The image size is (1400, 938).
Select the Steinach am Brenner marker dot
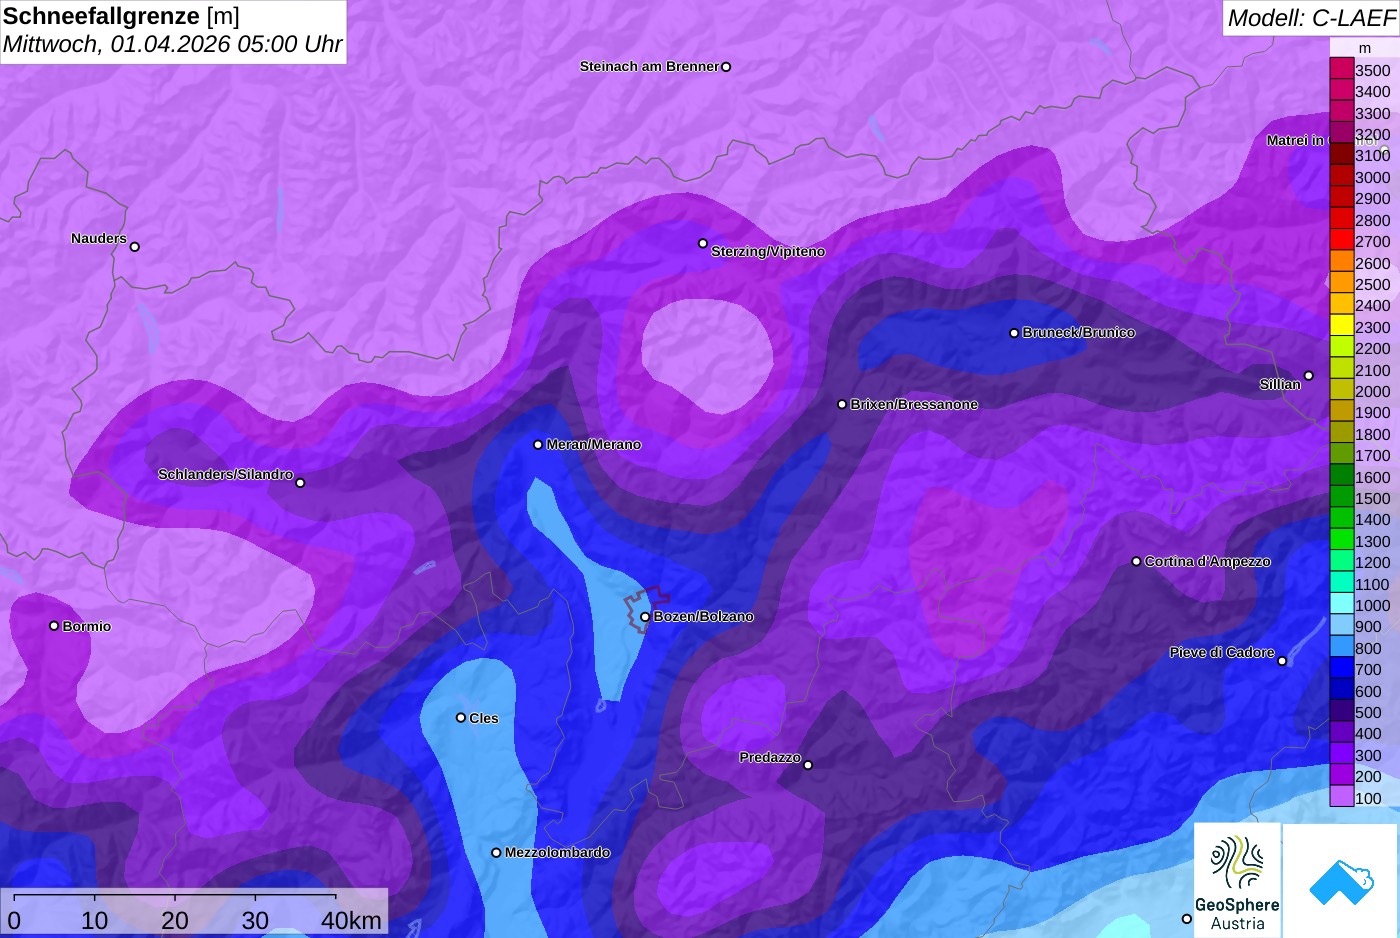(726, 67)
